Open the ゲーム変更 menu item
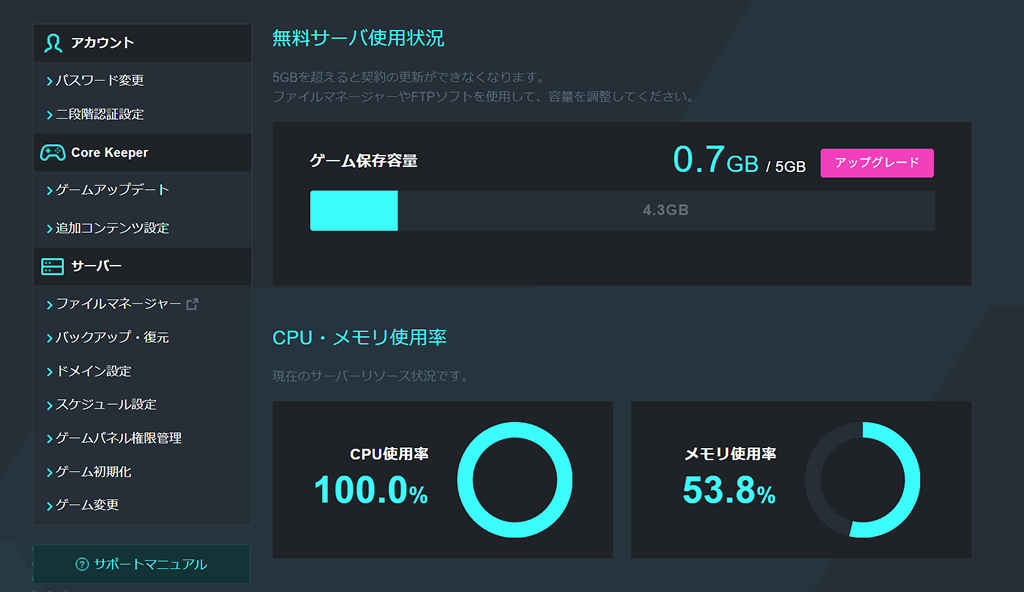Image resolution: width=1024 pixels, height=592 pixels. 87,505
